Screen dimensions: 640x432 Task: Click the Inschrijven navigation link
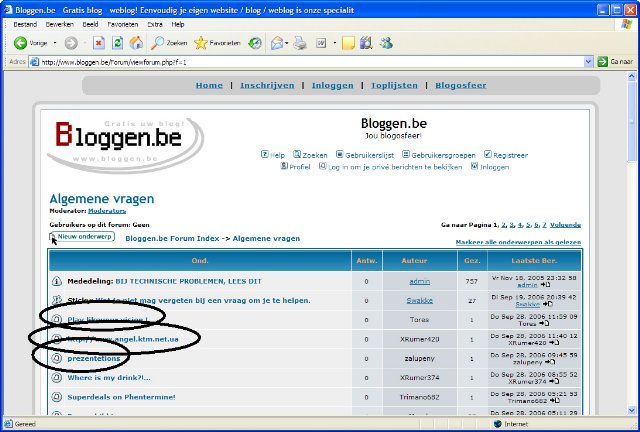[267, 86]
